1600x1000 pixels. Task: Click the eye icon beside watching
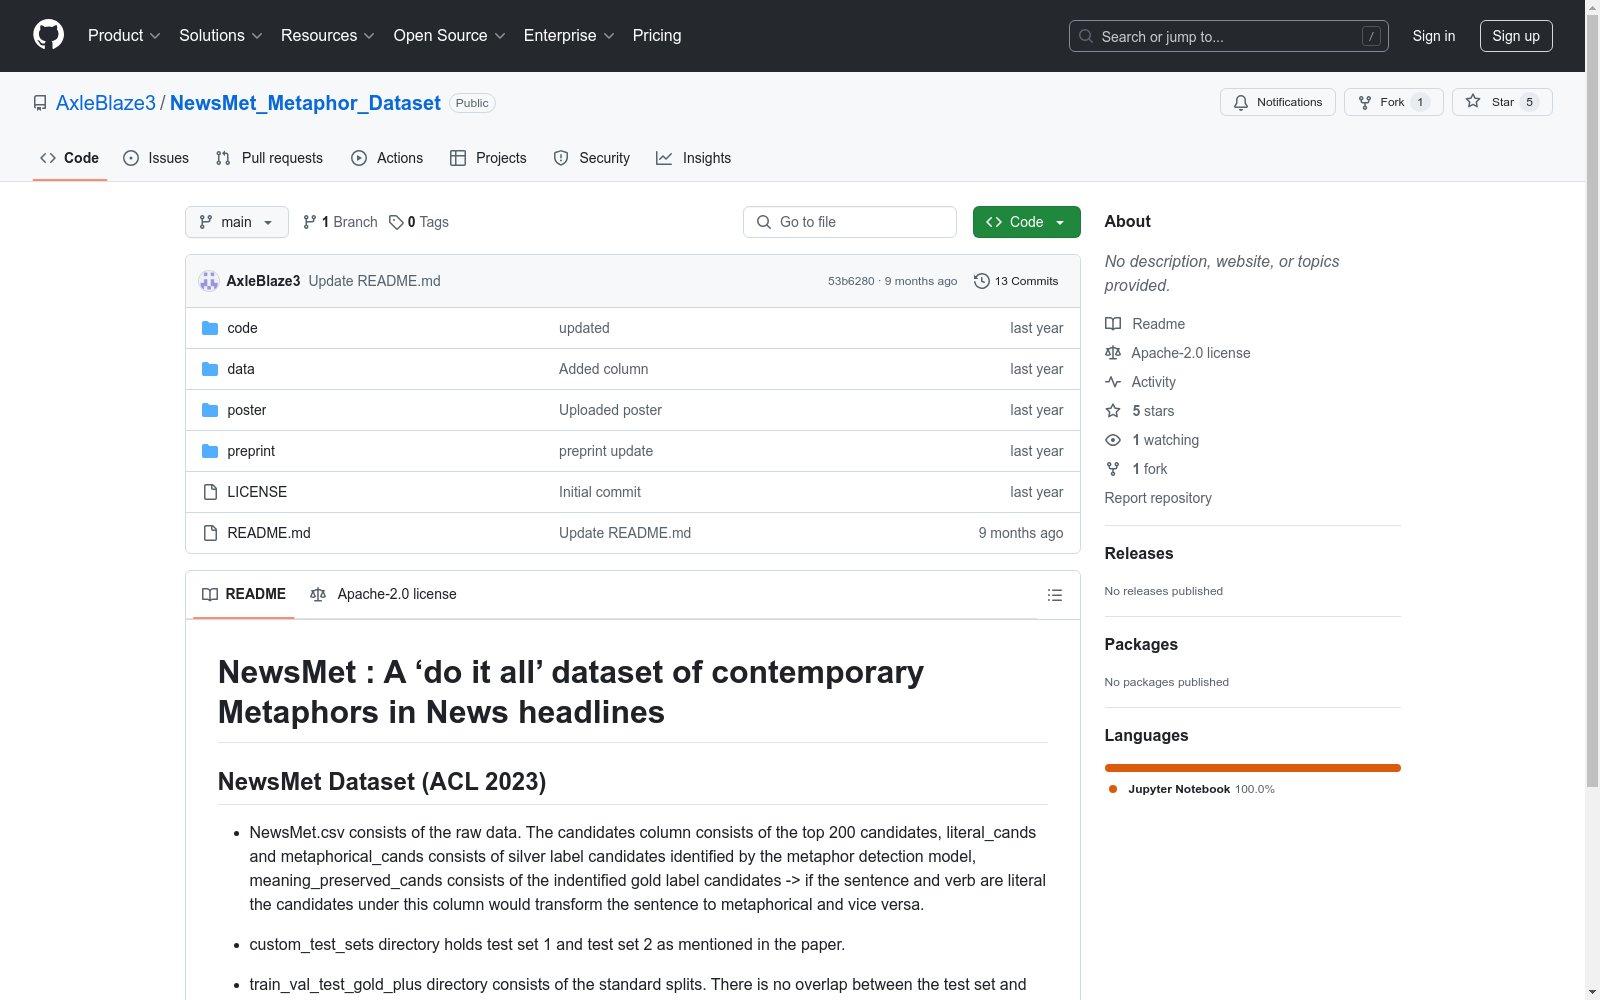(x=1113, y=440)
